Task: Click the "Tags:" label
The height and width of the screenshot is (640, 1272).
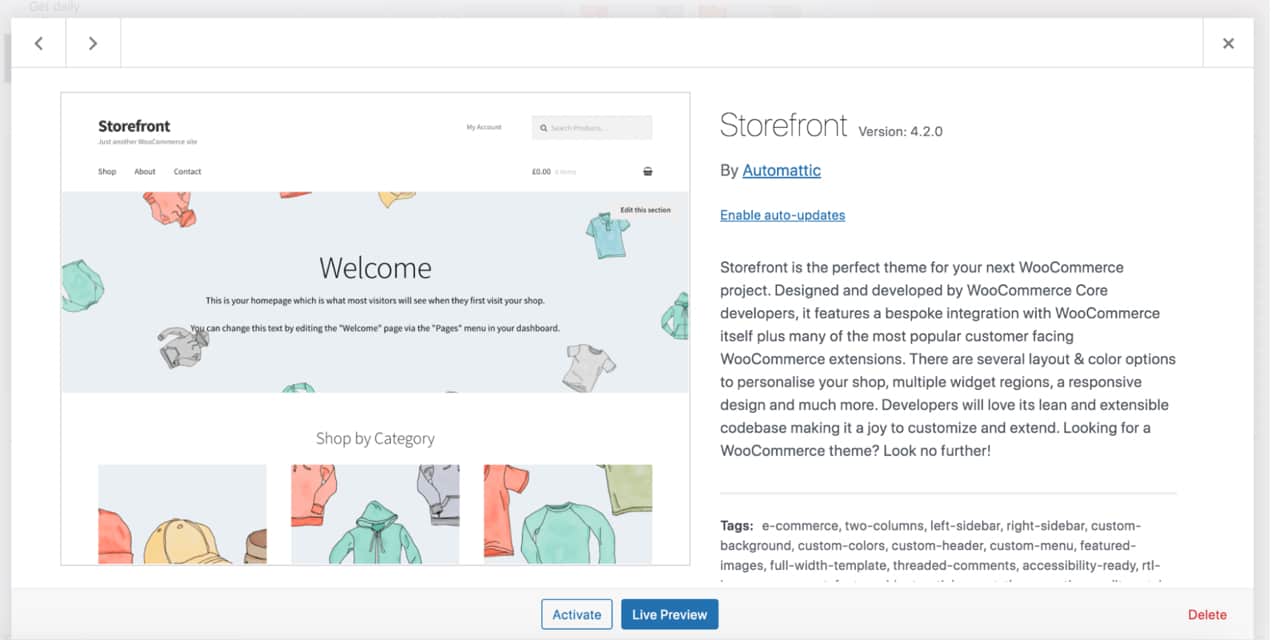Action: (x=737, y=526)
